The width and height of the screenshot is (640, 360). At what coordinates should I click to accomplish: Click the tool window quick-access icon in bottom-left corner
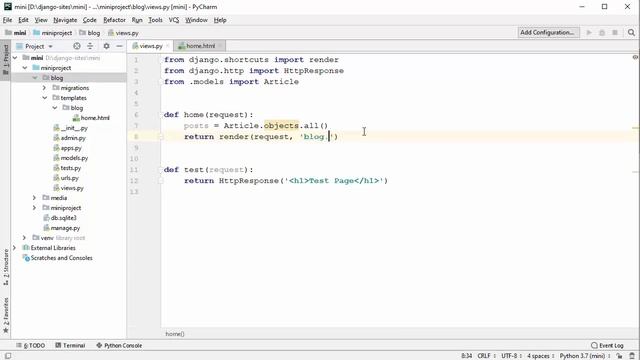coord(7,356)
